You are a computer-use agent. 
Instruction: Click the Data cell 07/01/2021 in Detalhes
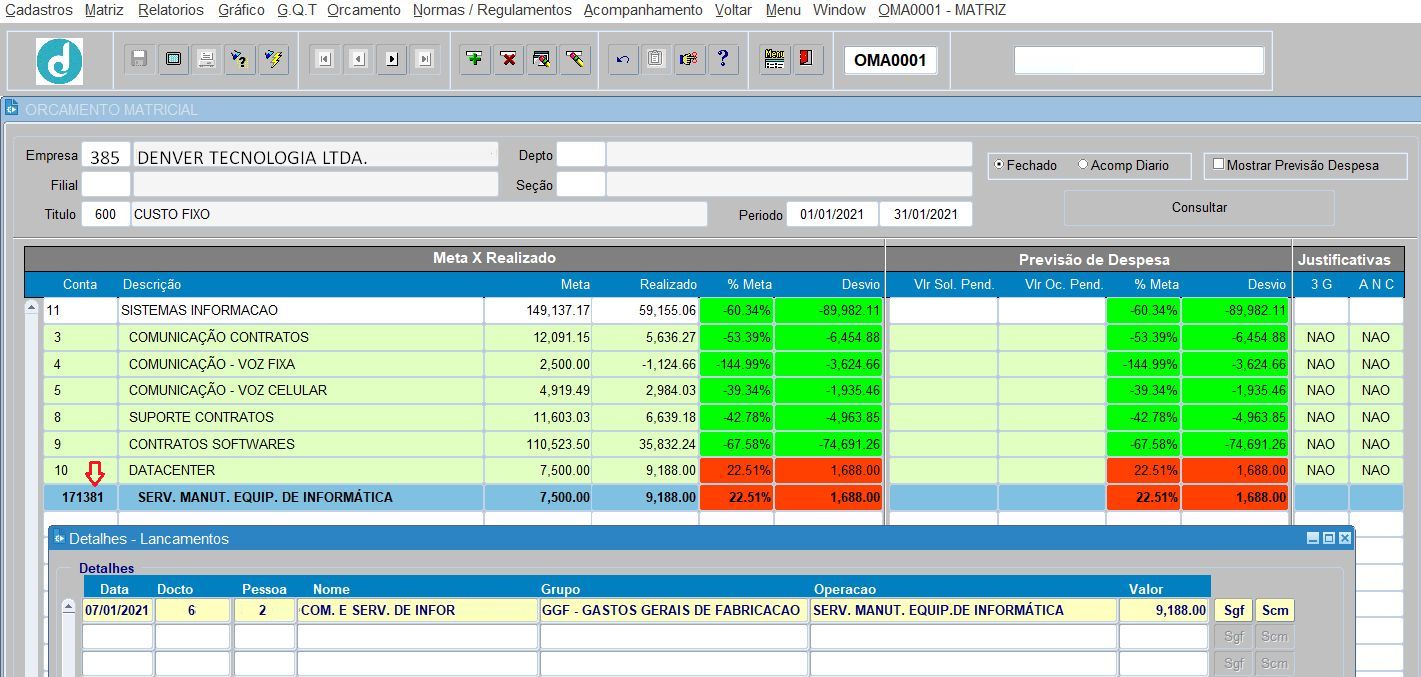pyautogui.click(x=117, y=610)
